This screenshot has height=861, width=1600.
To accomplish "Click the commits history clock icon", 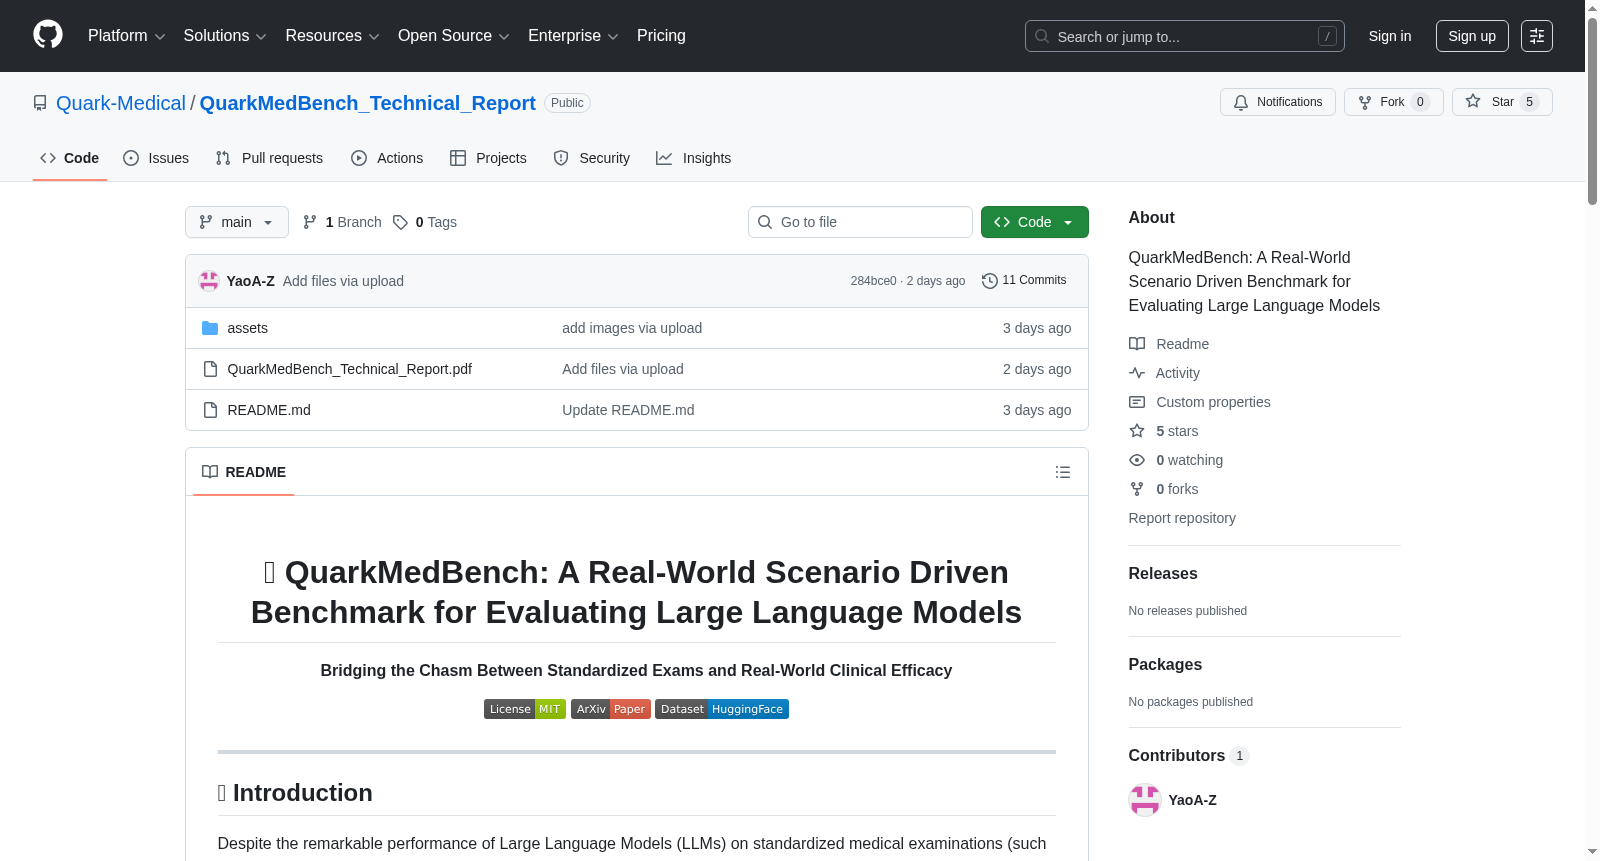I will click(990, 281).
